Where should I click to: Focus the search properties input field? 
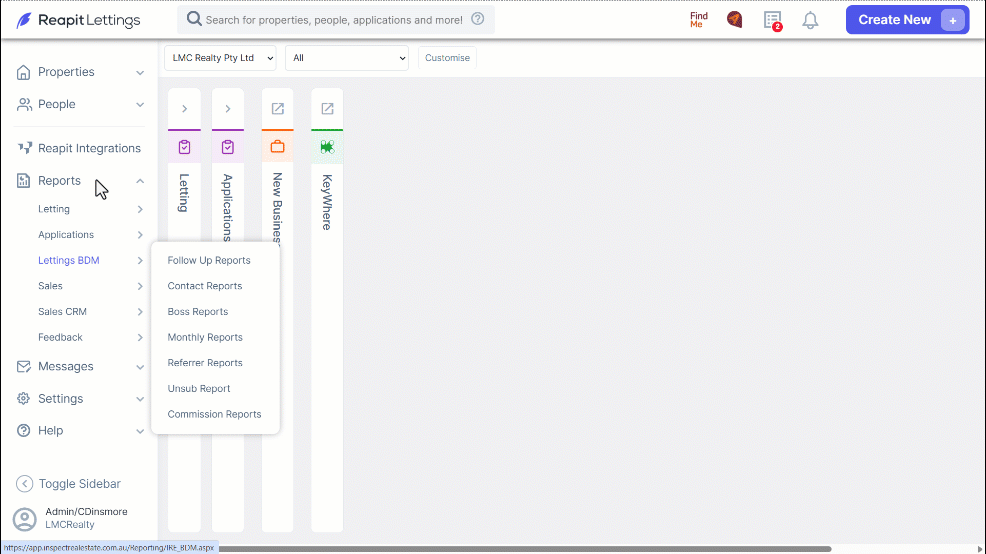click(x=336, y=20)
